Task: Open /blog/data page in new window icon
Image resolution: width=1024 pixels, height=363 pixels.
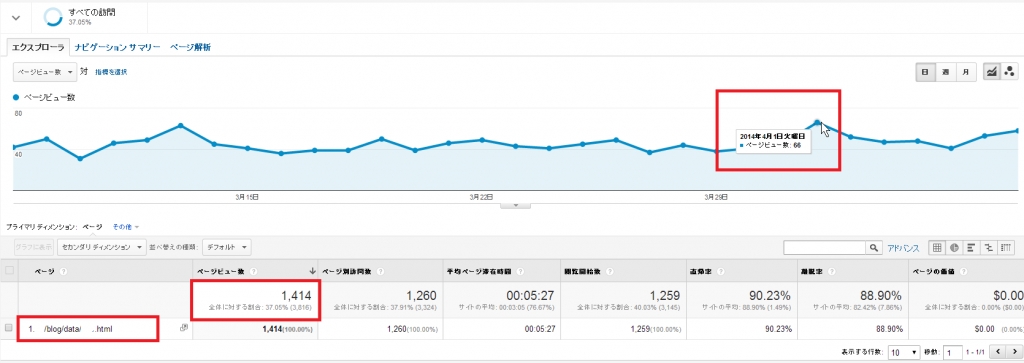Action: (x=184, y=329)
